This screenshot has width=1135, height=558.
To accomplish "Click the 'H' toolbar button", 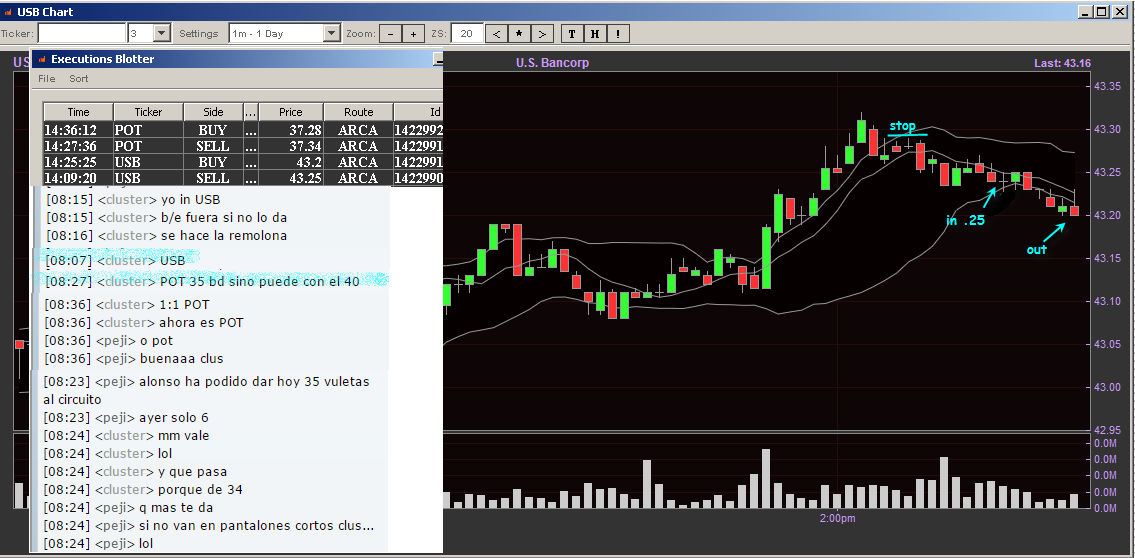I will (595, 33).
